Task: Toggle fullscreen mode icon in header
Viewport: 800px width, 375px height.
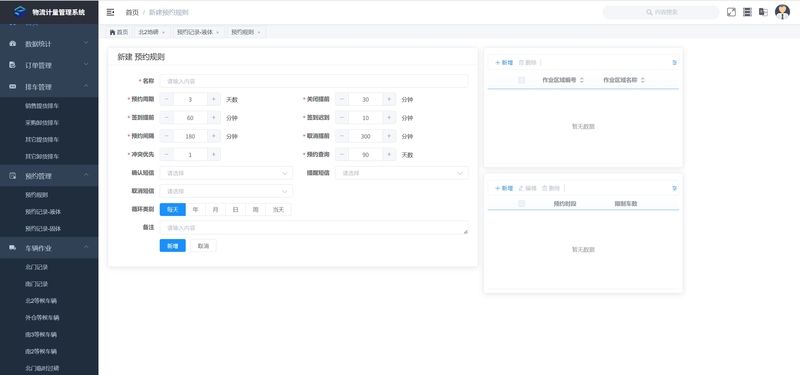Action: click(x=731, y=12)
